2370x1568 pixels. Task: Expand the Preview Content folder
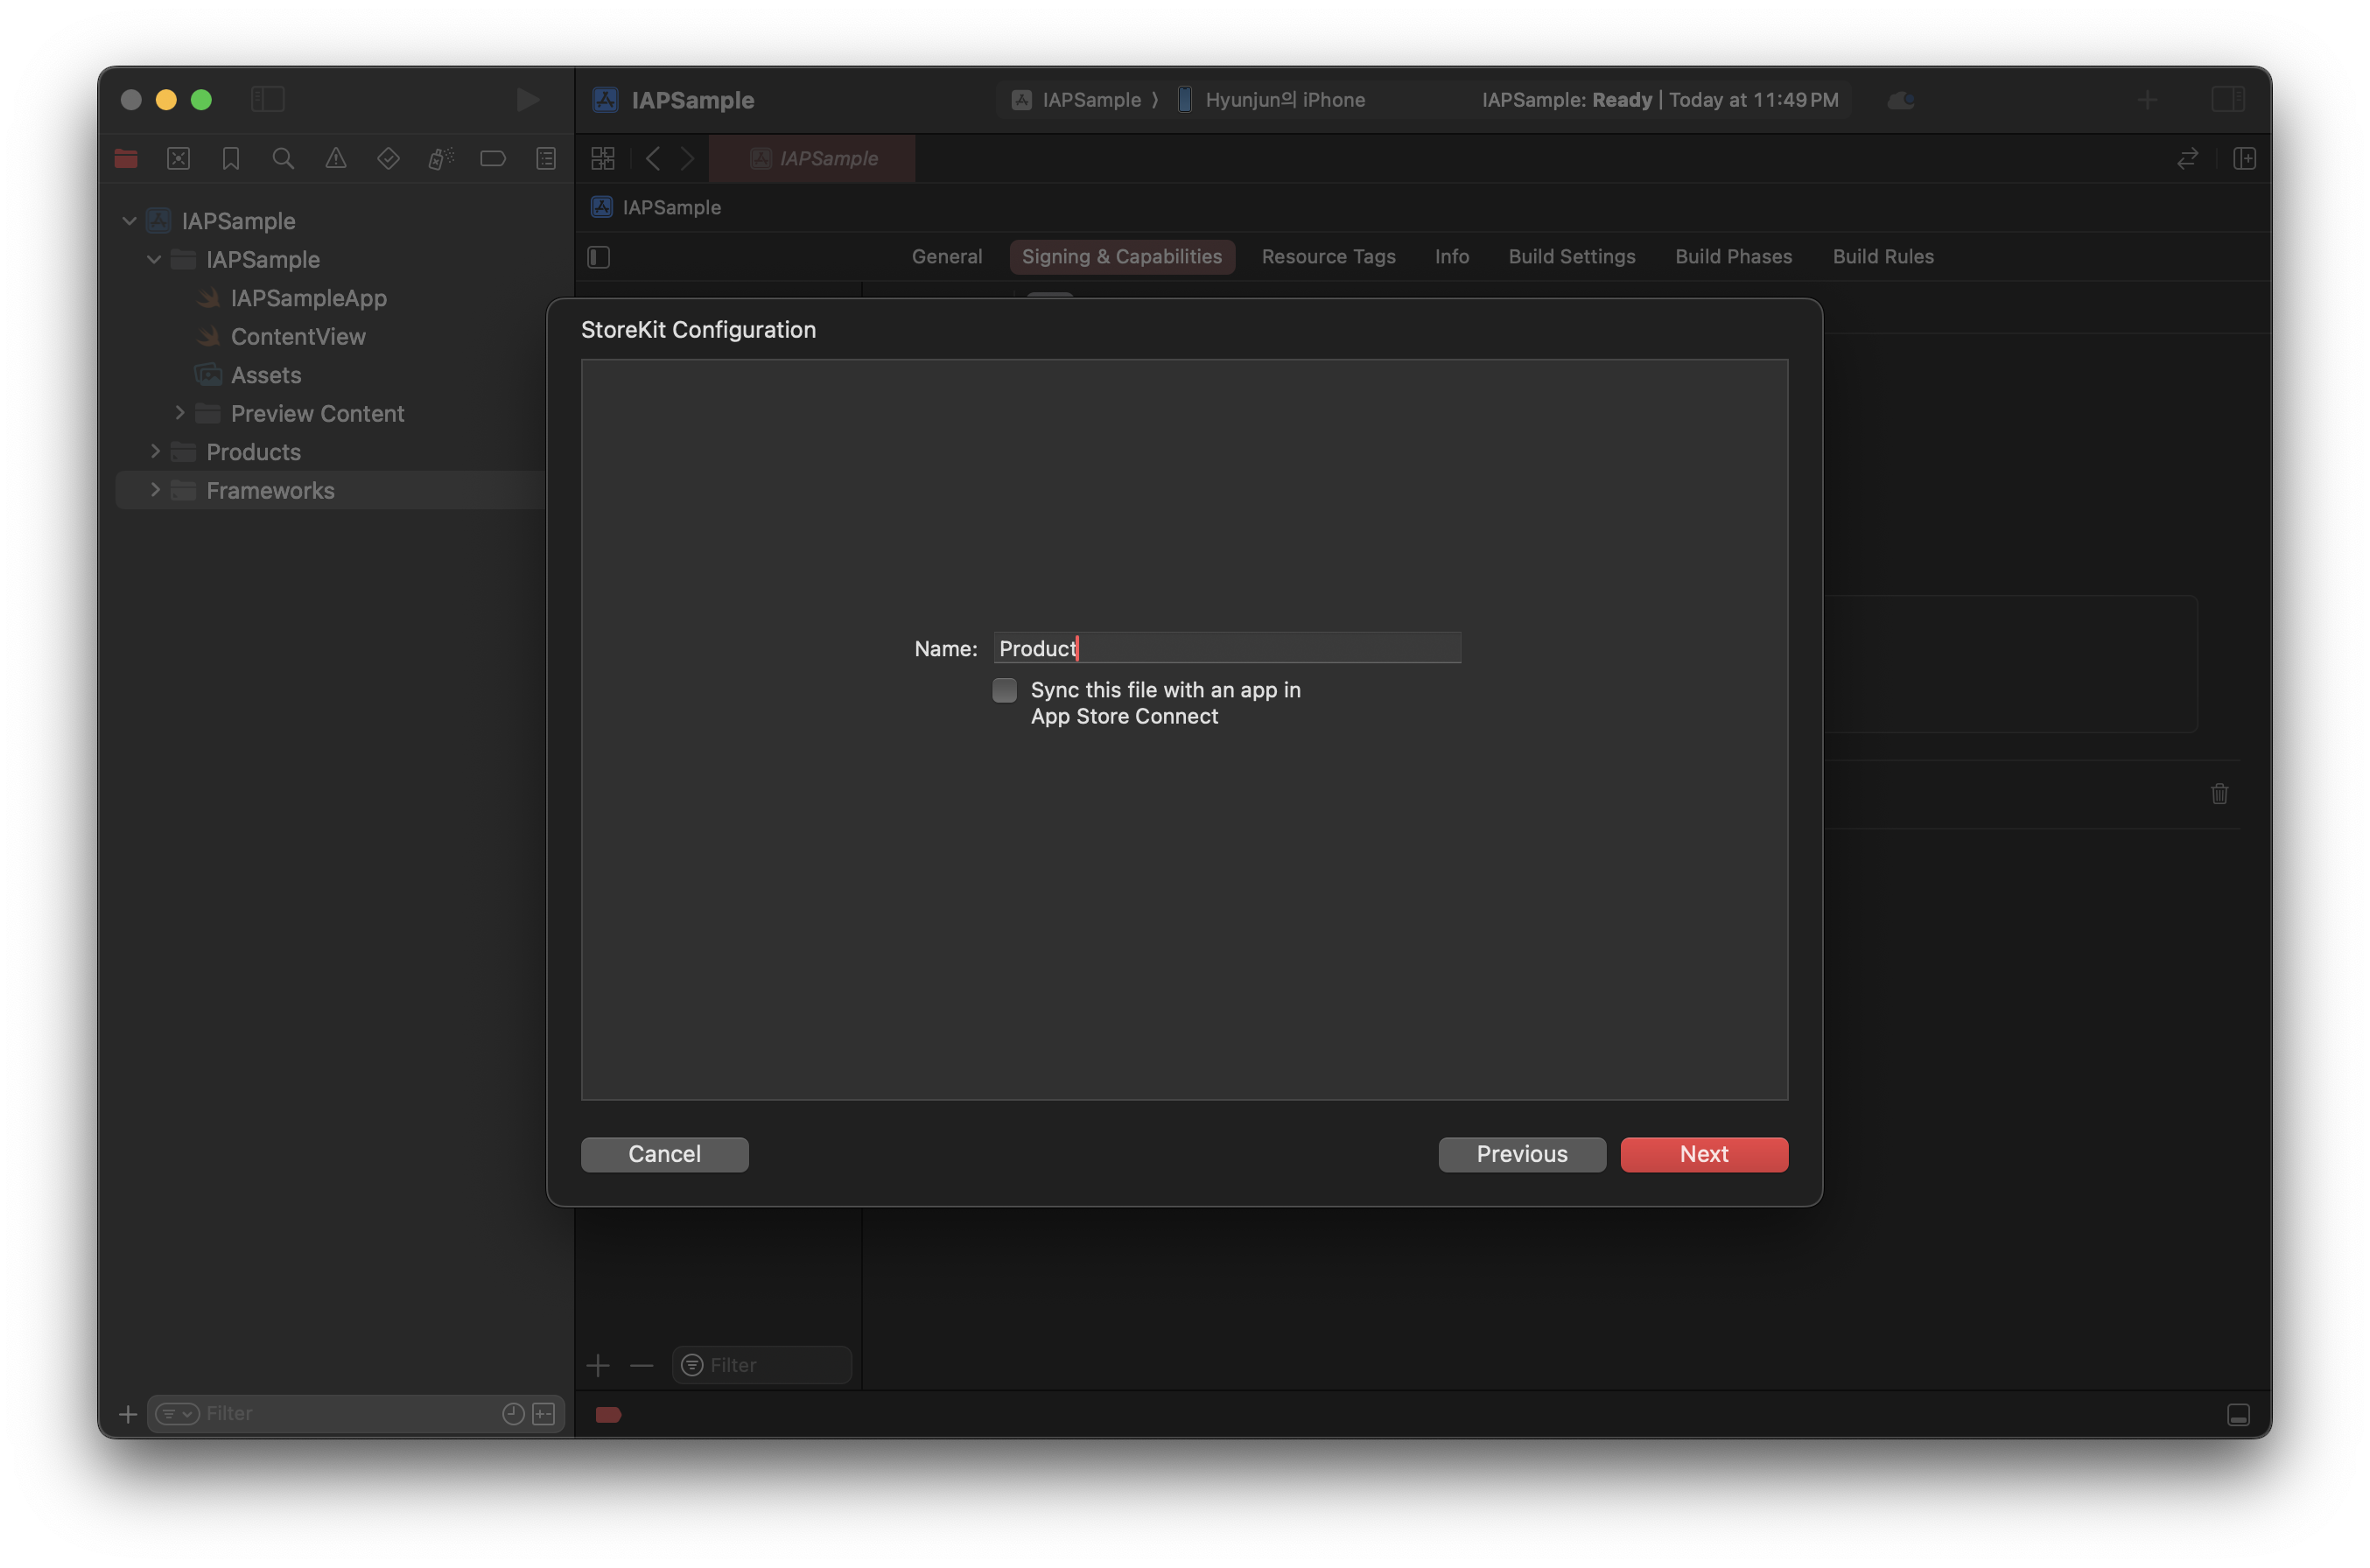(x=180, y=412)
